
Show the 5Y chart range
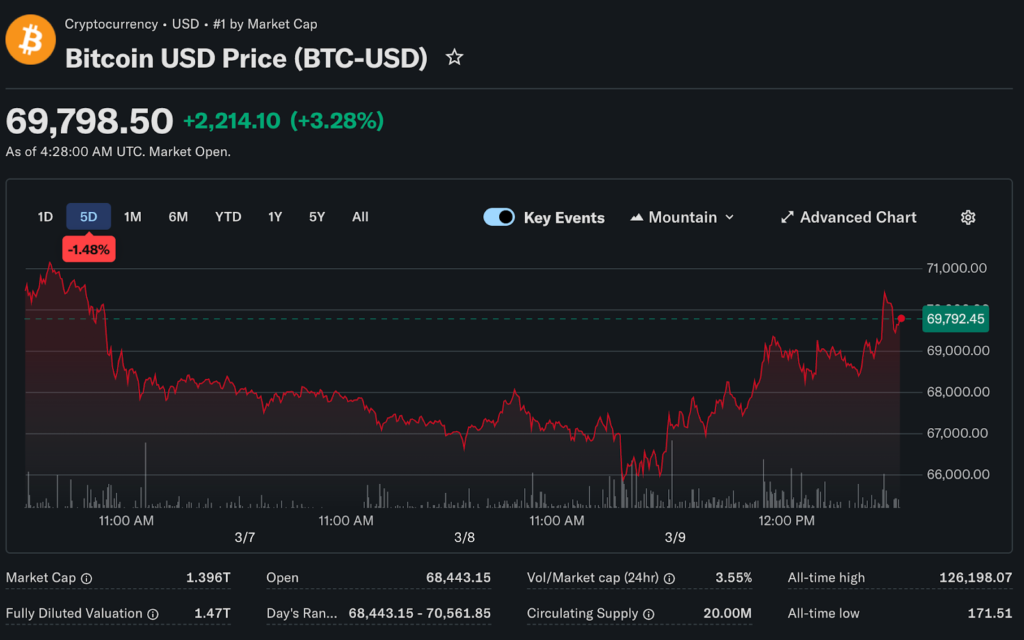coord(317,217)
